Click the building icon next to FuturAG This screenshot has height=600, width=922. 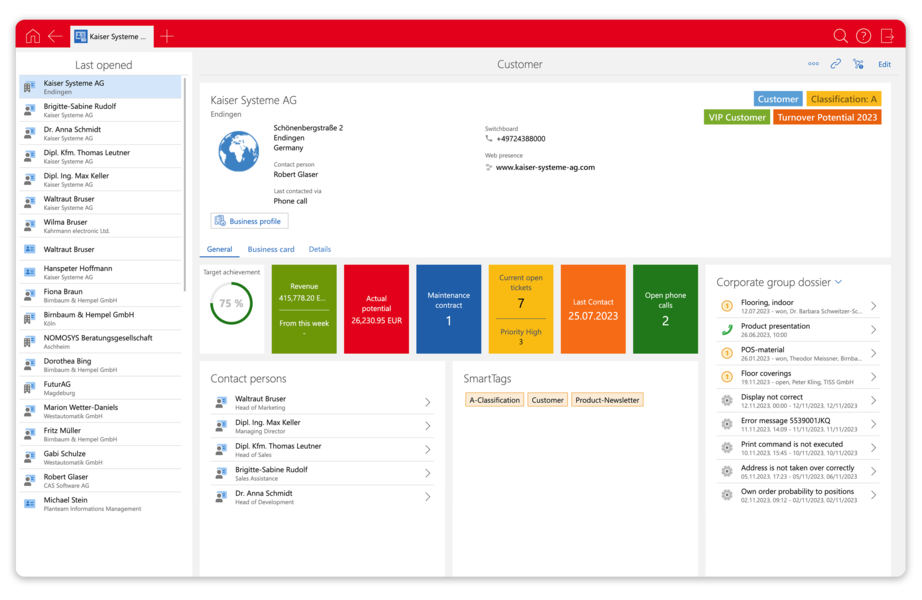[x=29, y=388]
